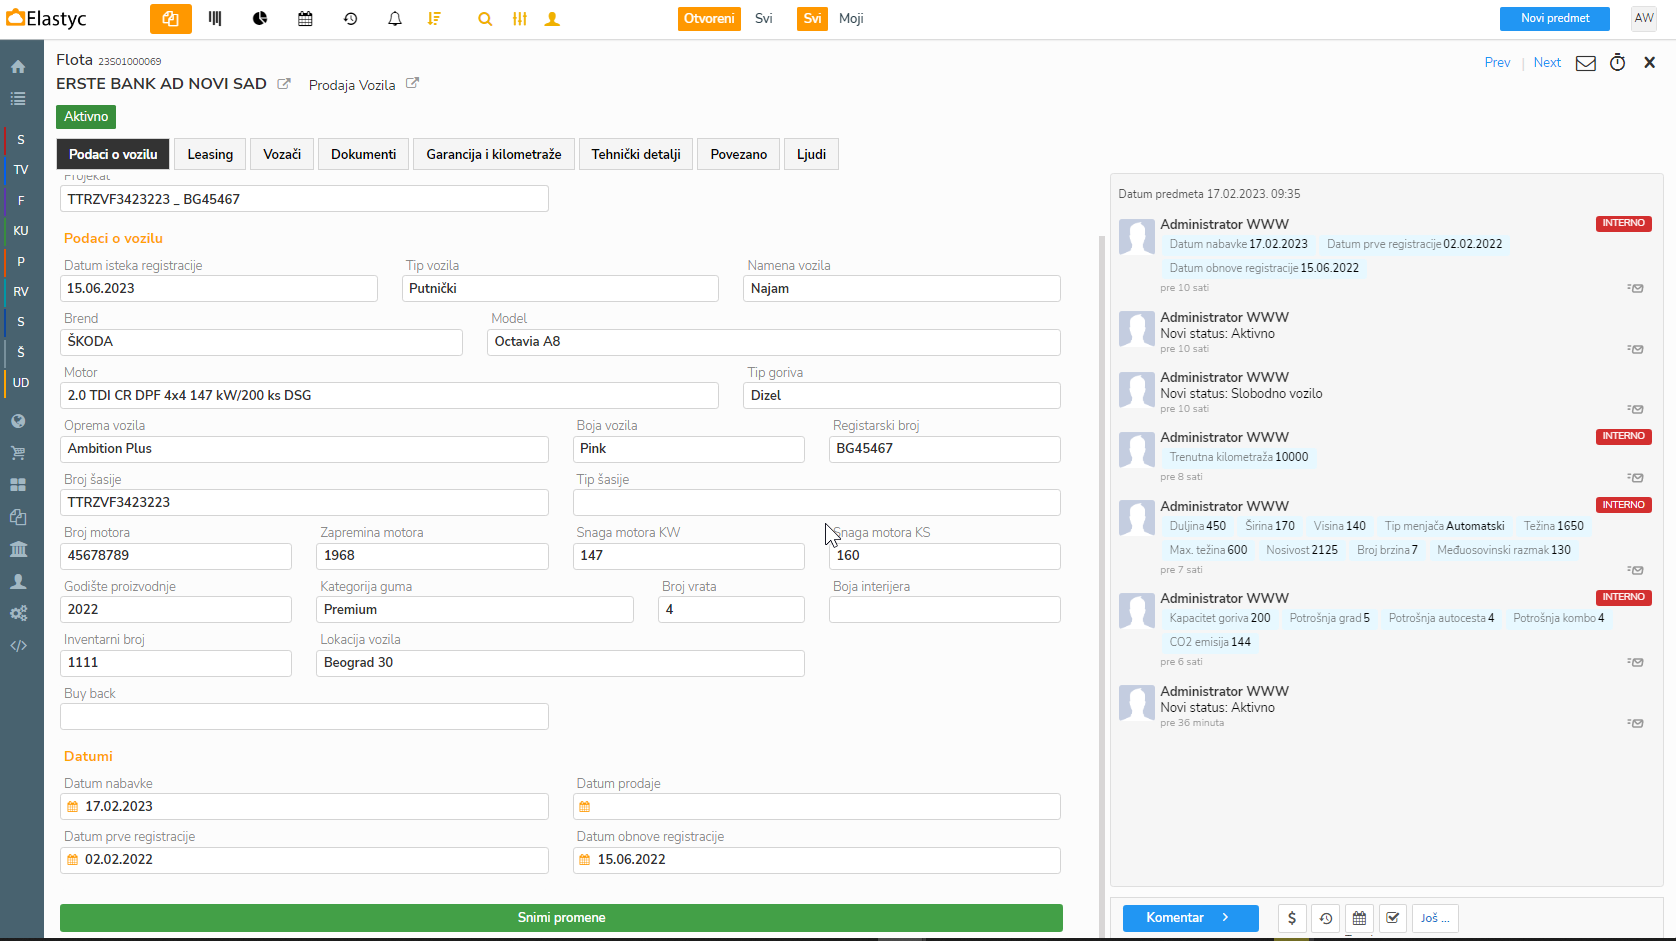
Task: Open the shopping cart icon in sidebar
Action: [x=18, y=453]
